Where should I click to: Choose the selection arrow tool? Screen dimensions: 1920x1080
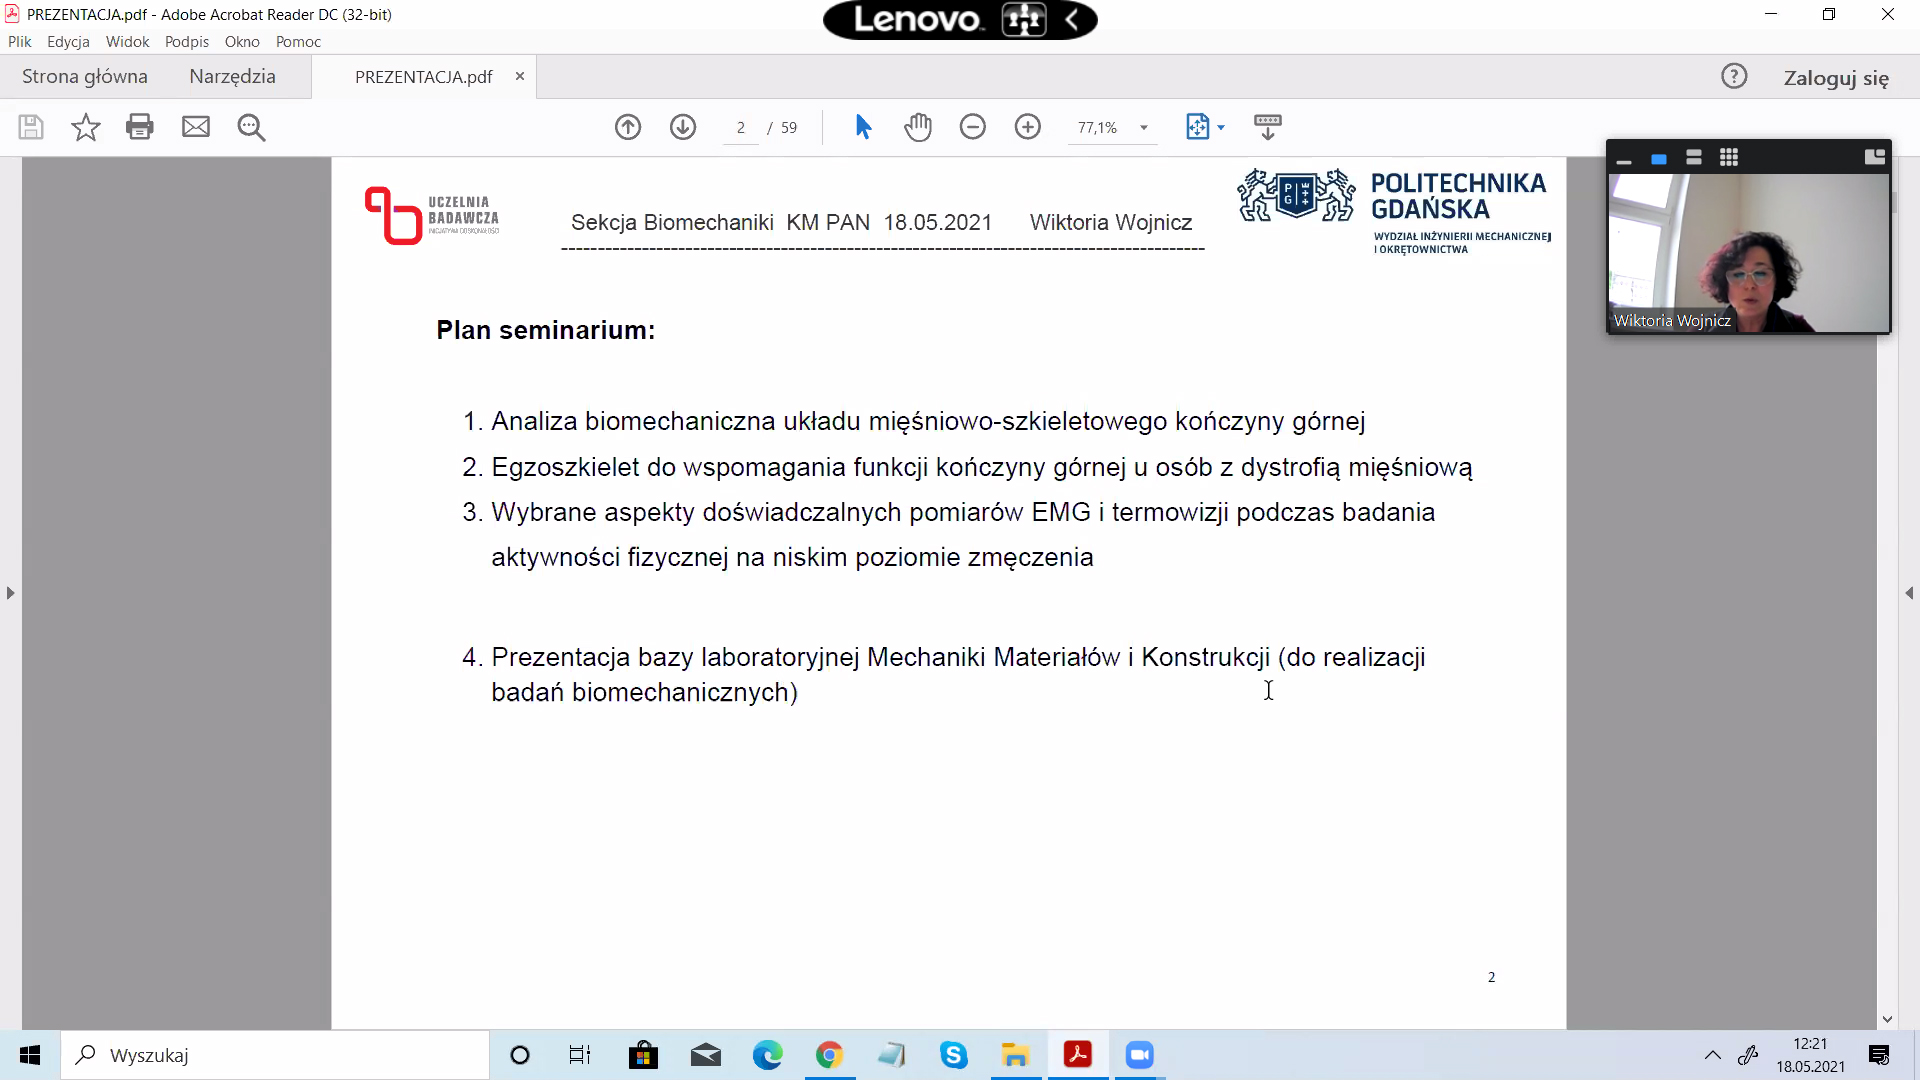pyautogui.click(x=863, y=127)
